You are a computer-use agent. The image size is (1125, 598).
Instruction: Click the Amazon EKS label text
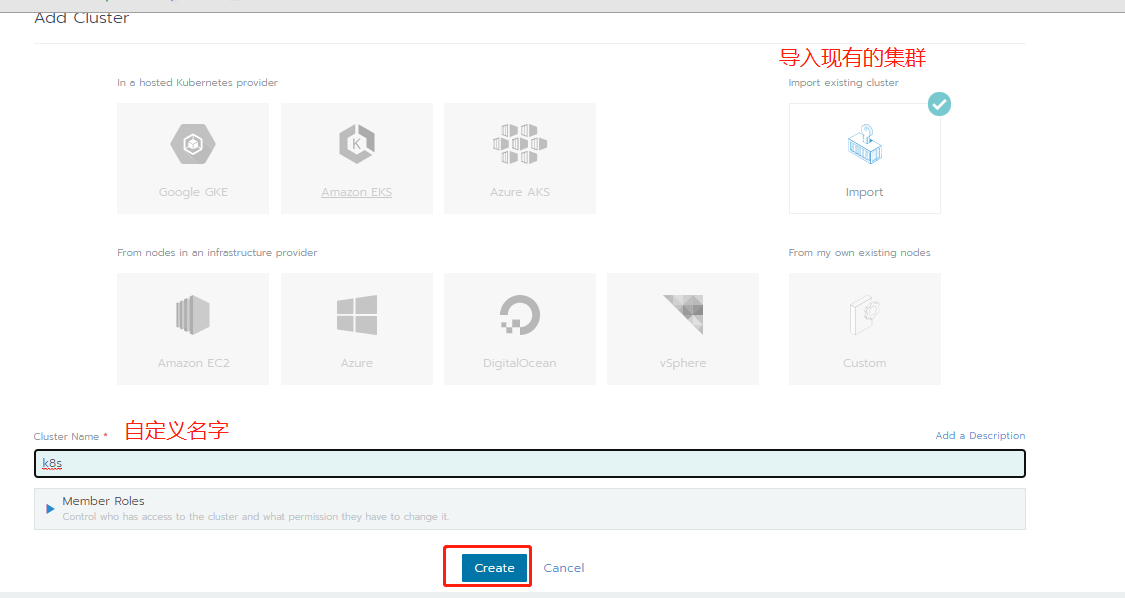click(357, 192)
